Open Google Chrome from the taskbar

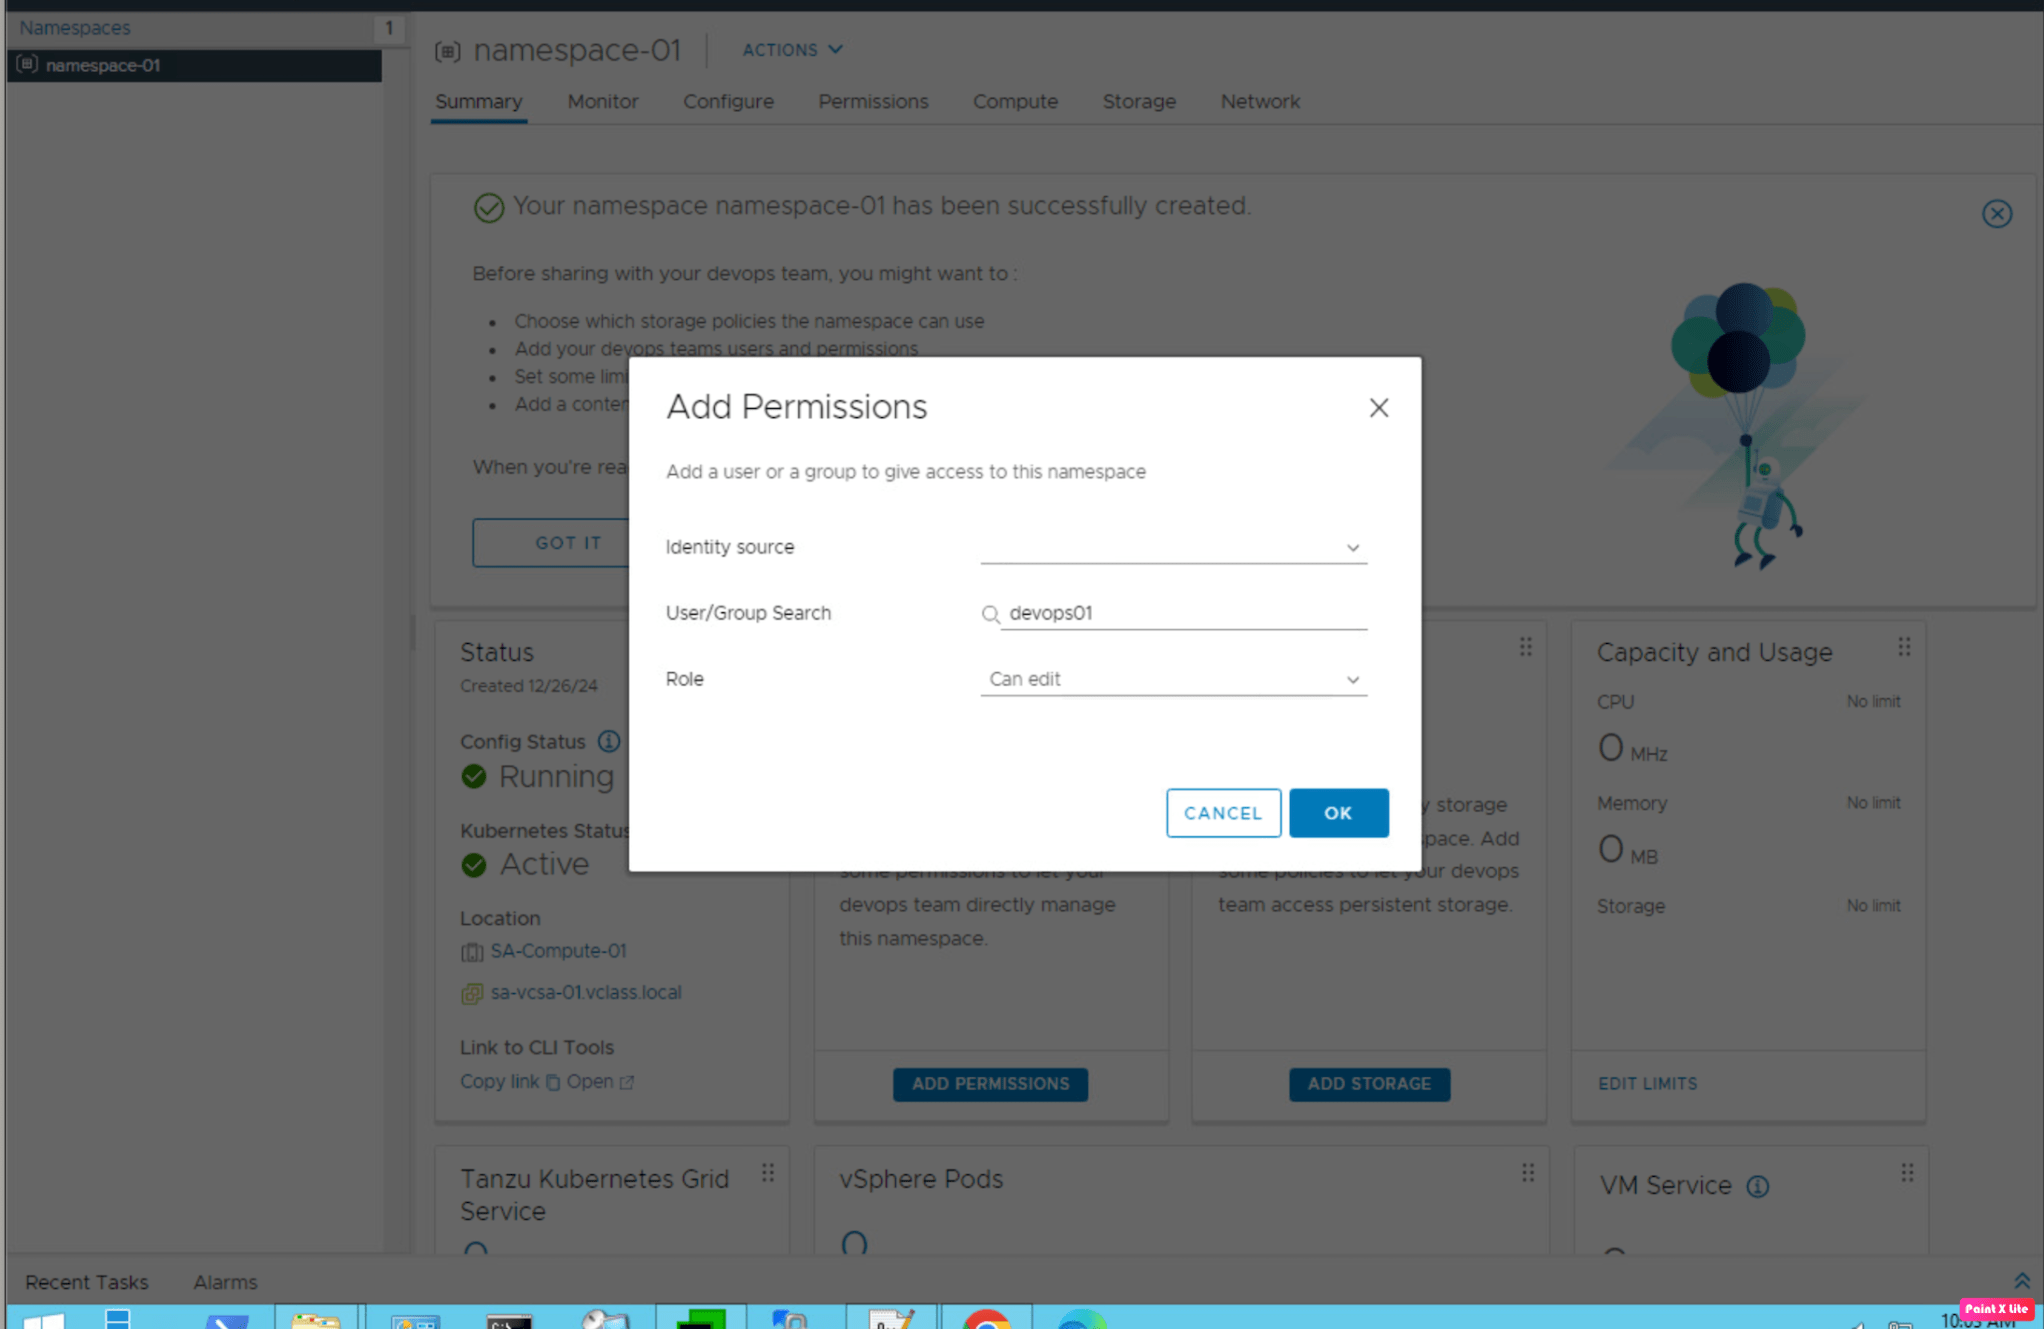(987, 1318)
